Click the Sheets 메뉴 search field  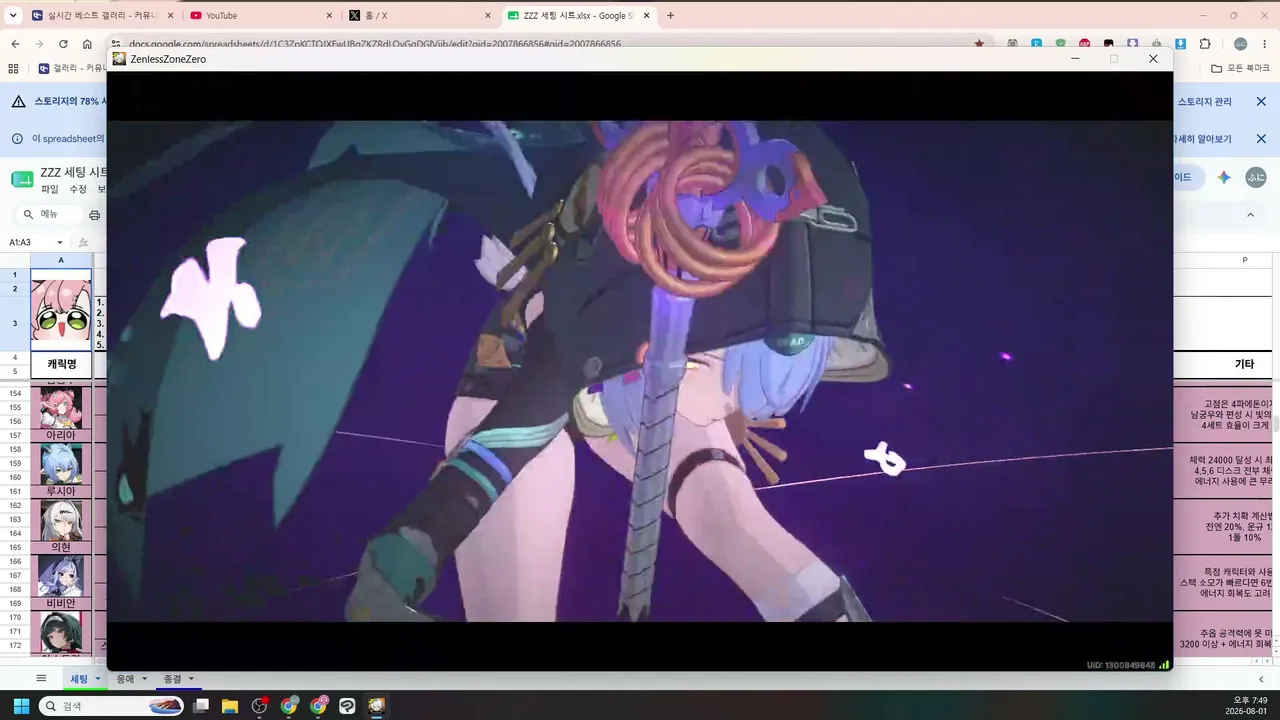(x=49, y=215)
